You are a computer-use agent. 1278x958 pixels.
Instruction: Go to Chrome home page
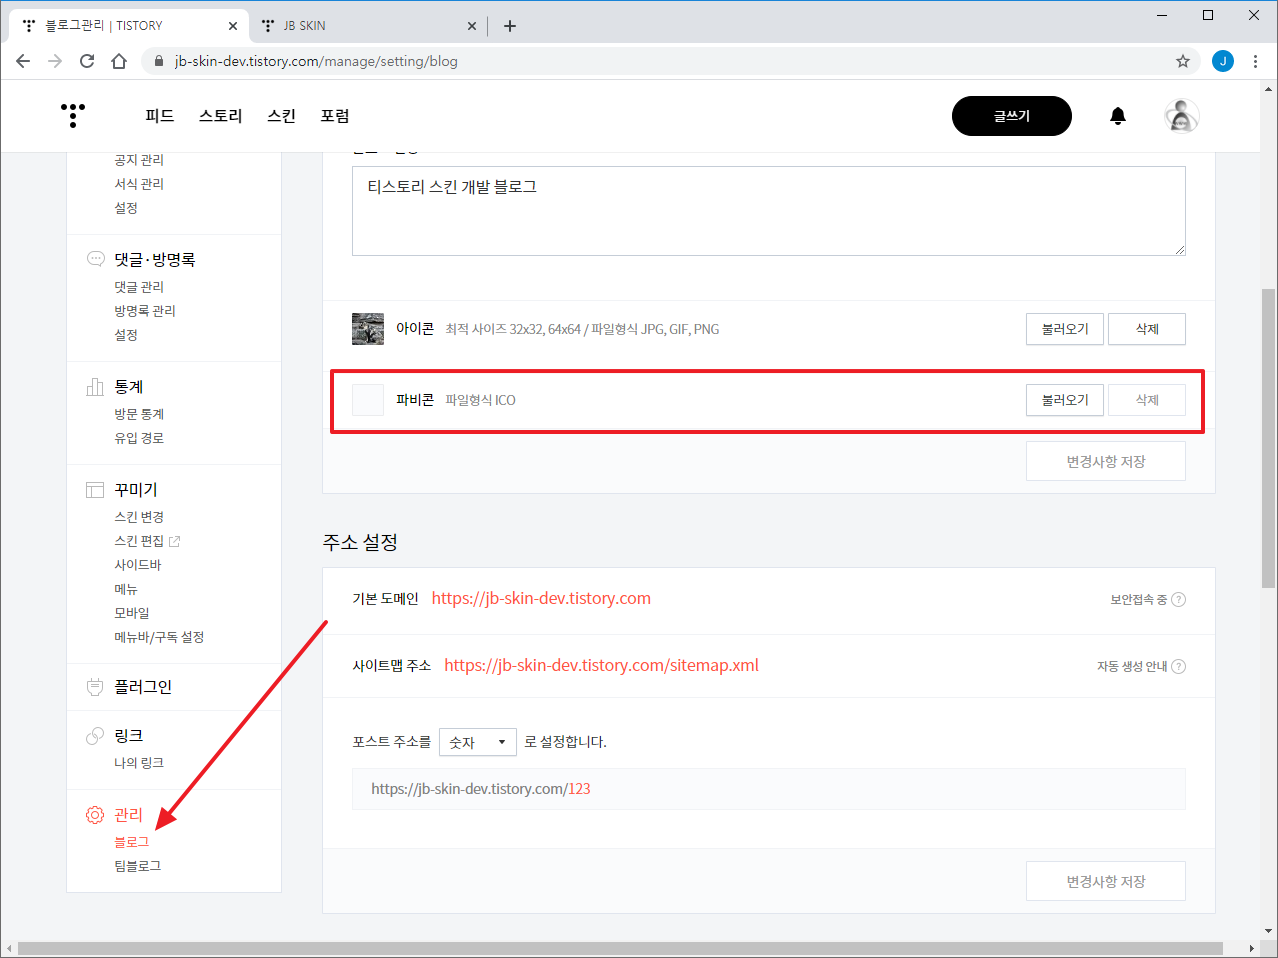tap(119, 61)
